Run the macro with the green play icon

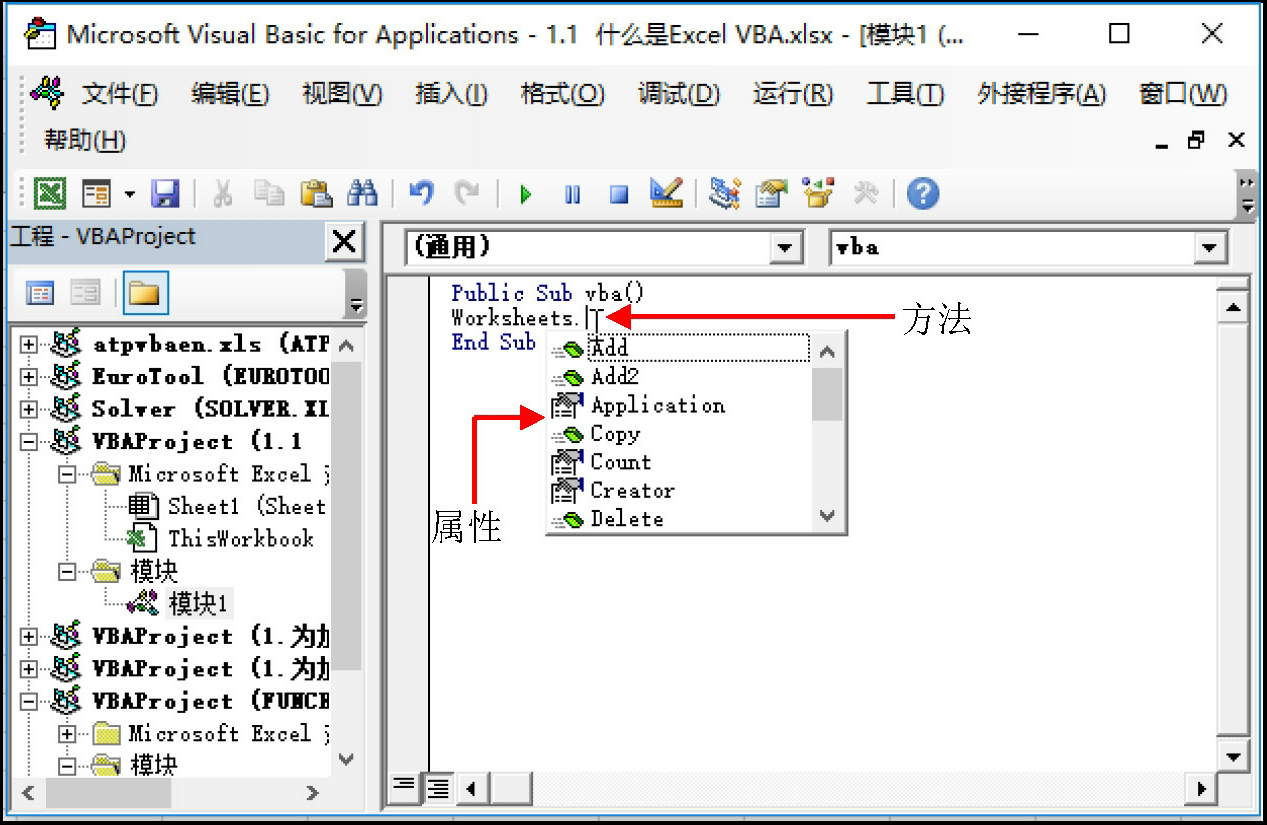(525, 194)
